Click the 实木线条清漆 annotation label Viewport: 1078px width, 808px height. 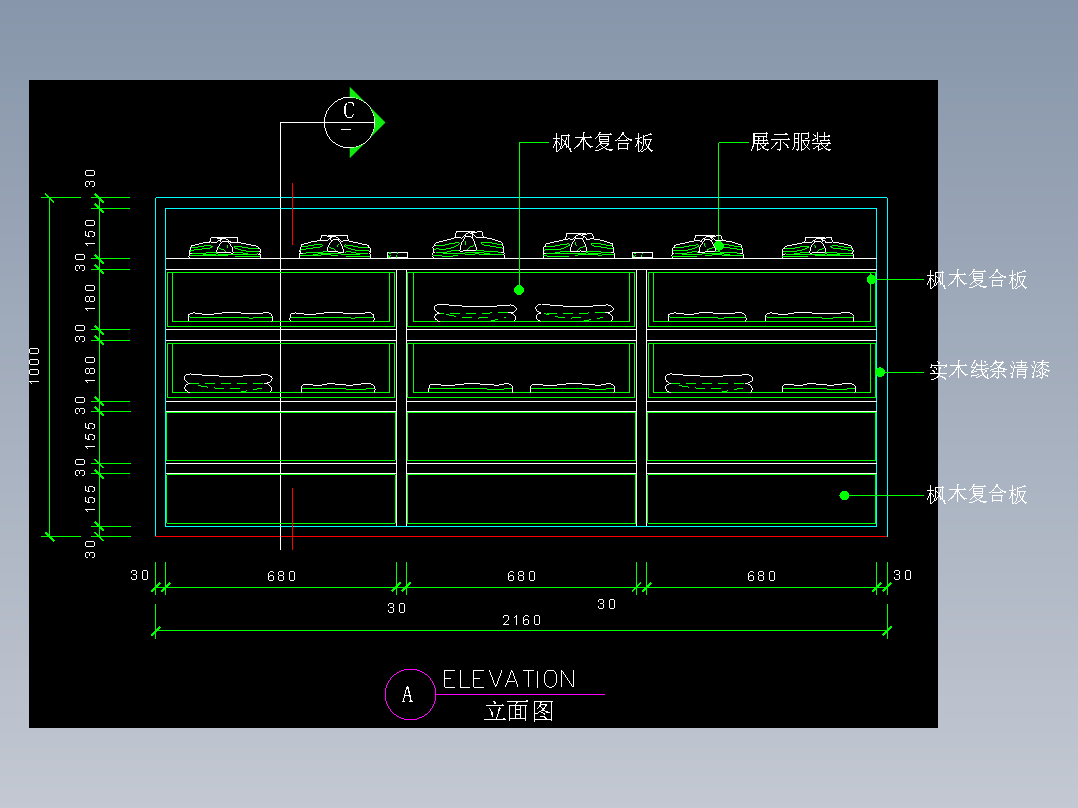[x=989, y=370]
